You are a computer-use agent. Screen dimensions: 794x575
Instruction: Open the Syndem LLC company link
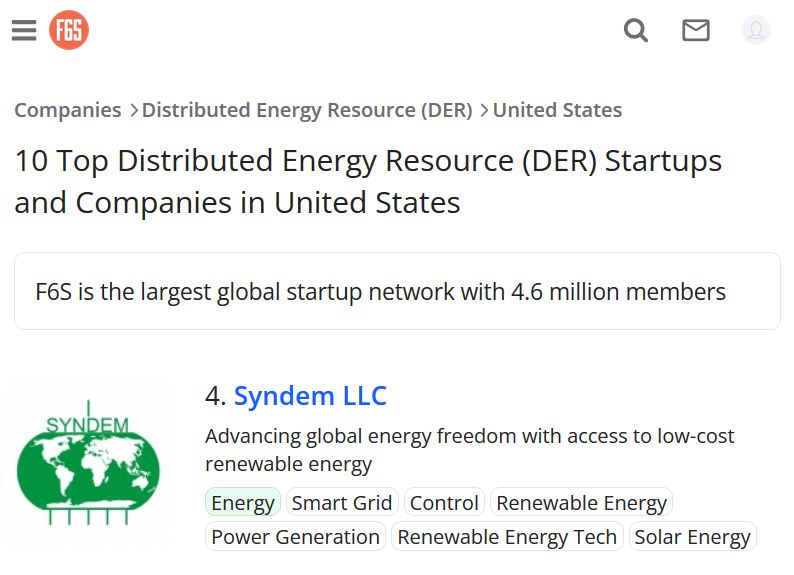(310, 395)
